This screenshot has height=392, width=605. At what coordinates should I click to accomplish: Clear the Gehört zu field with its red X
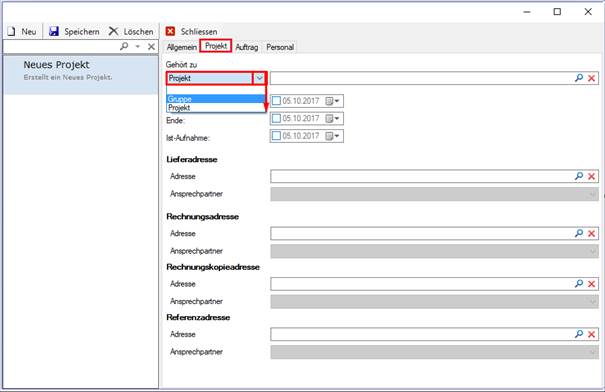click(591, 78)
